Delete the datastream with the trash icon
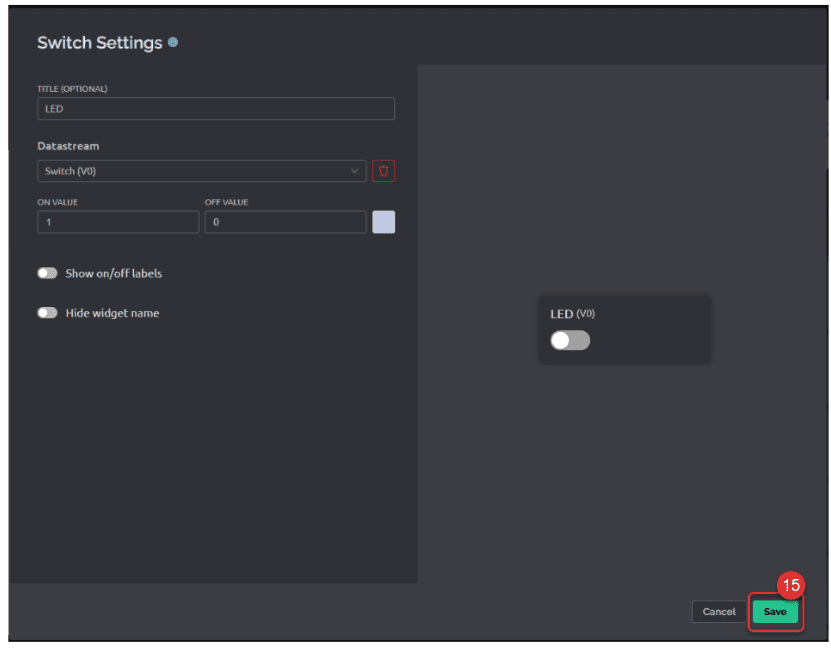The width and height of the screenshot is (831, 649). 383,171
